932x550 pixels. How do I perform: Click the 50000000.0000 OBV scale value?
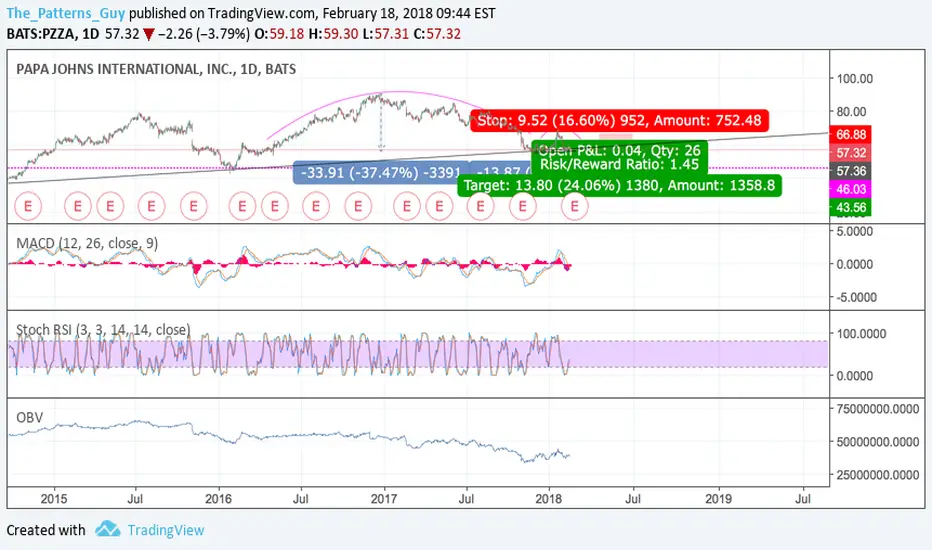(877, 442)
